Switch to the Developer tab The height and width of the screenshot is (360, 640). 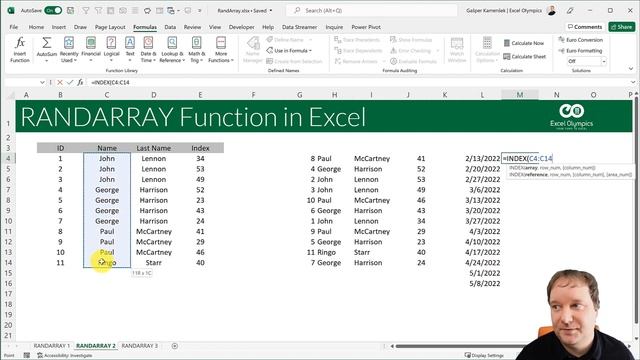(x=241, y=27)
